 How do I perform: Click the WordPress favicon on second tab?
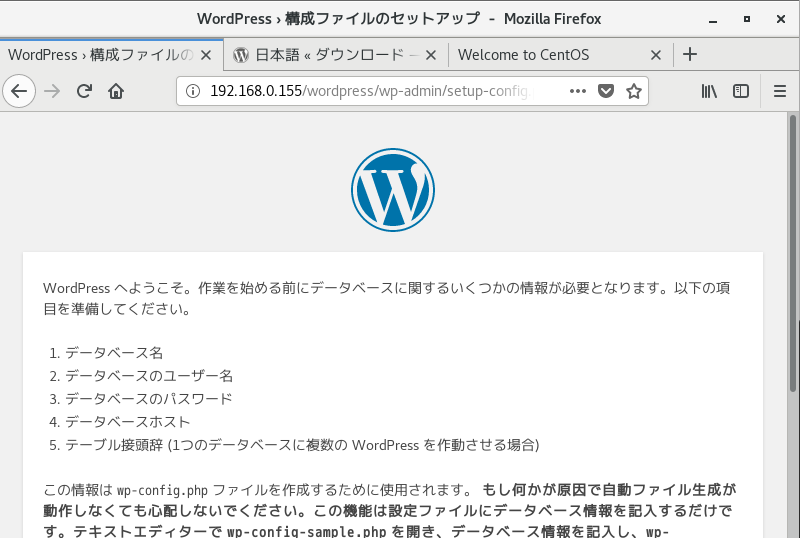tap(241, 55)
